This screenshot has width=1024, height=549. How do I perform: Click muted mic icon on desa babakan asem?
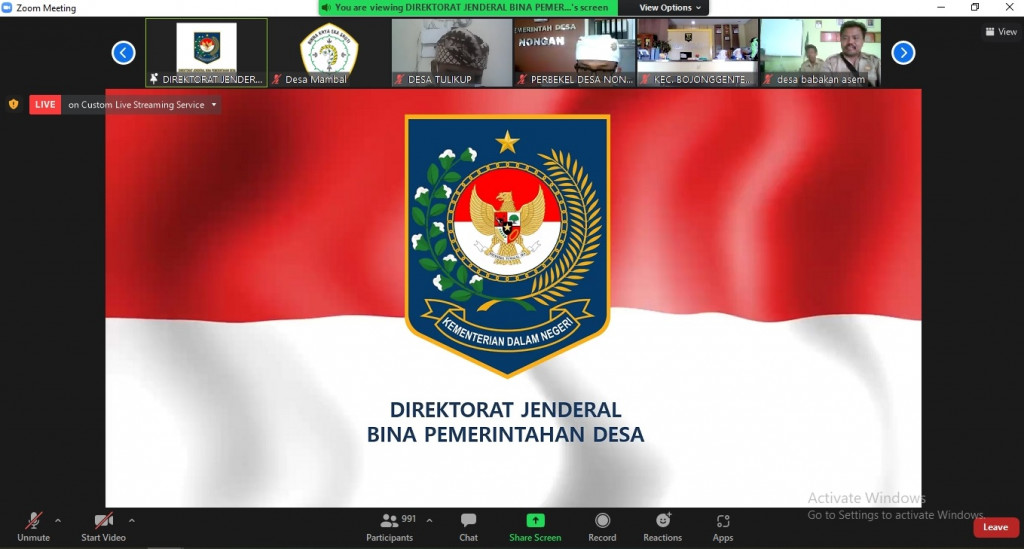[x=768, y=79]
